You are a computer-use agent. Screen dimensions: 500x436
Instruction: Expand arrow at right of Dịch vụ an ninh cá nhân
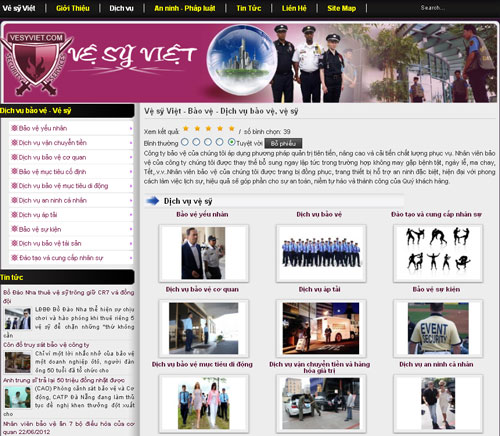[x=131, y=200]
